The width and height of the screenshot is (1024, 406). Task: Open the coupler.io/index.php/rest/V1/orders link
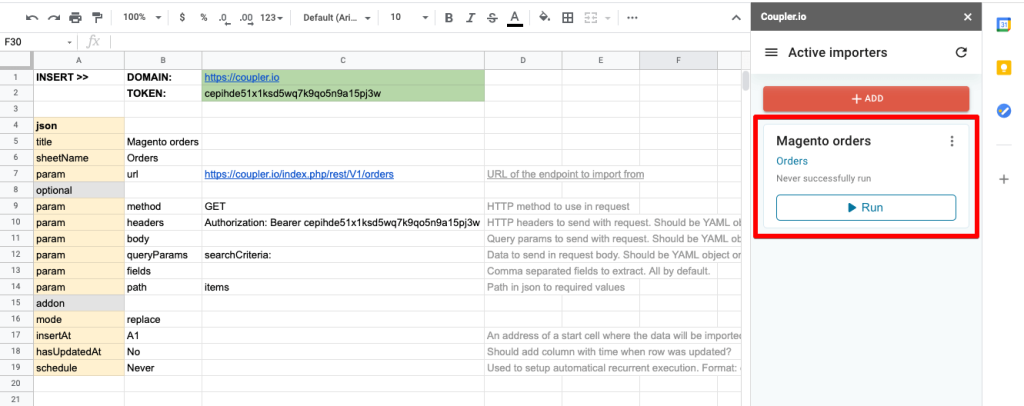299,174
